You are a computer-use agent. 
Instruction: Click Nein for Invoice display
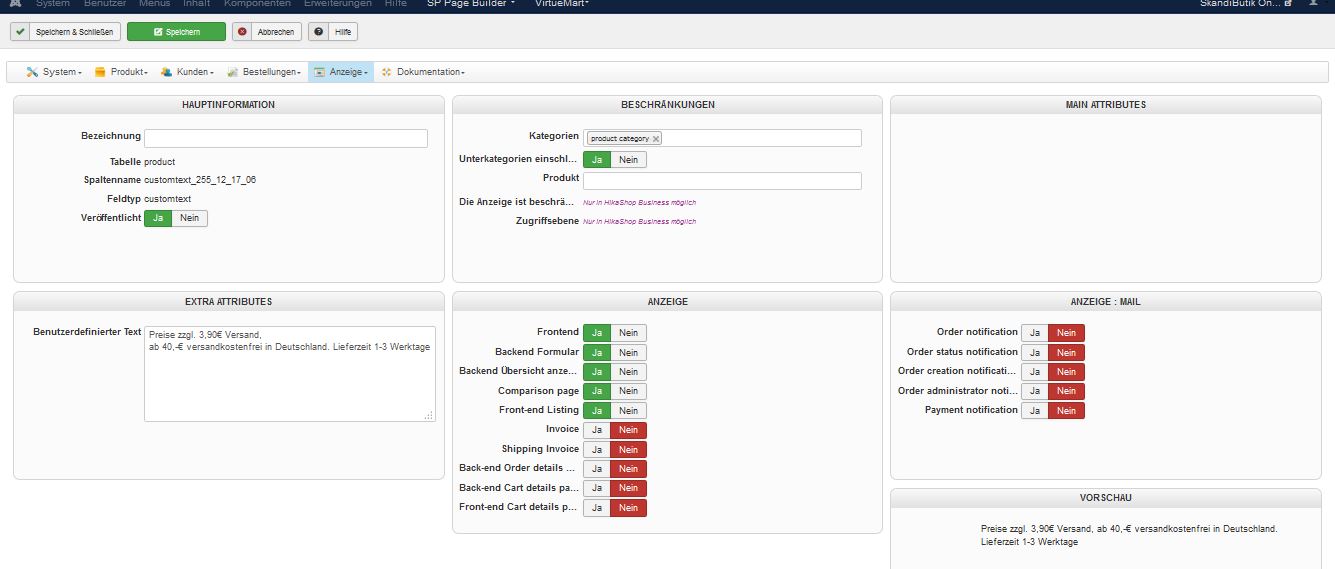pyautogui.click(x=629, y=430)
